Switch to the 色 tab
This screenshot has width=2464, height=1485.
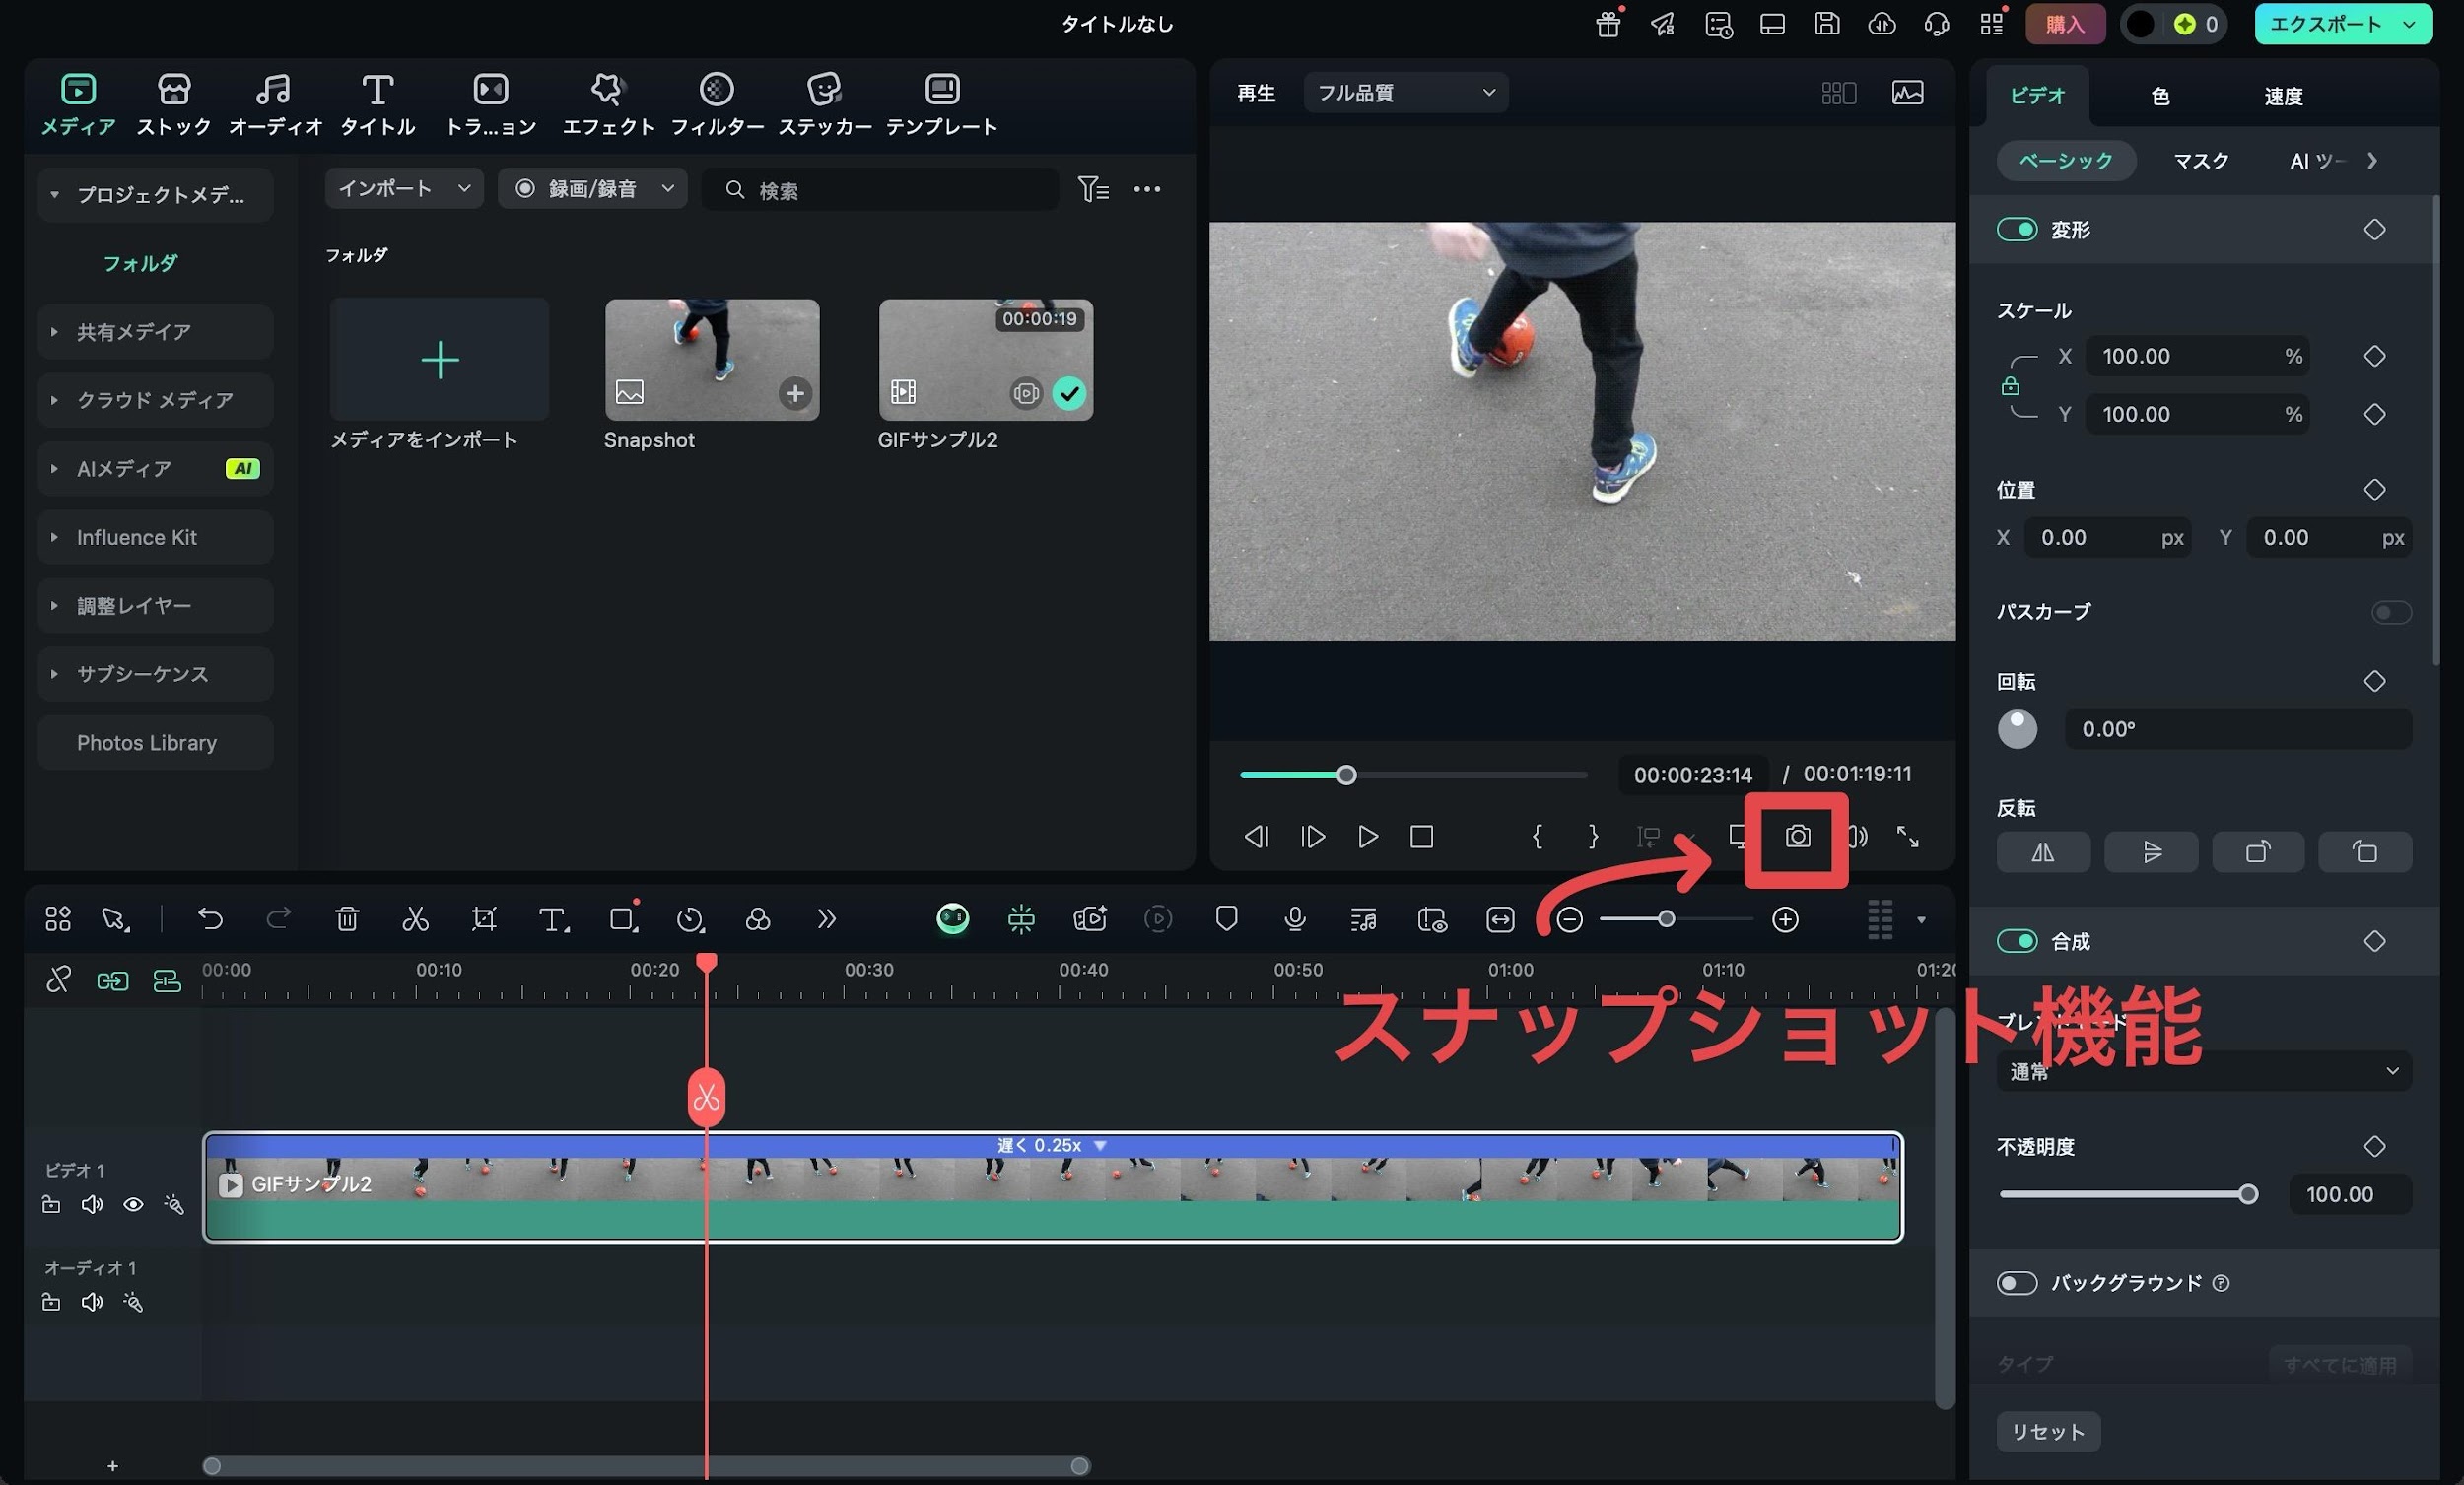[x=2160, y=96]
